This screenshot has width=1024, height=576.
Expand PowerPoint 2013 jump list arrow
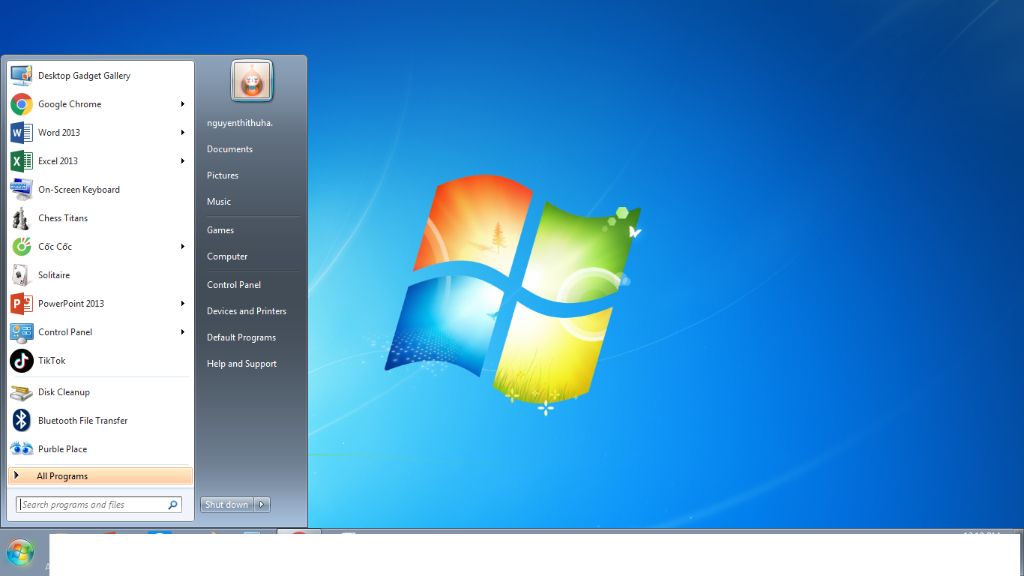pos(183,304)
